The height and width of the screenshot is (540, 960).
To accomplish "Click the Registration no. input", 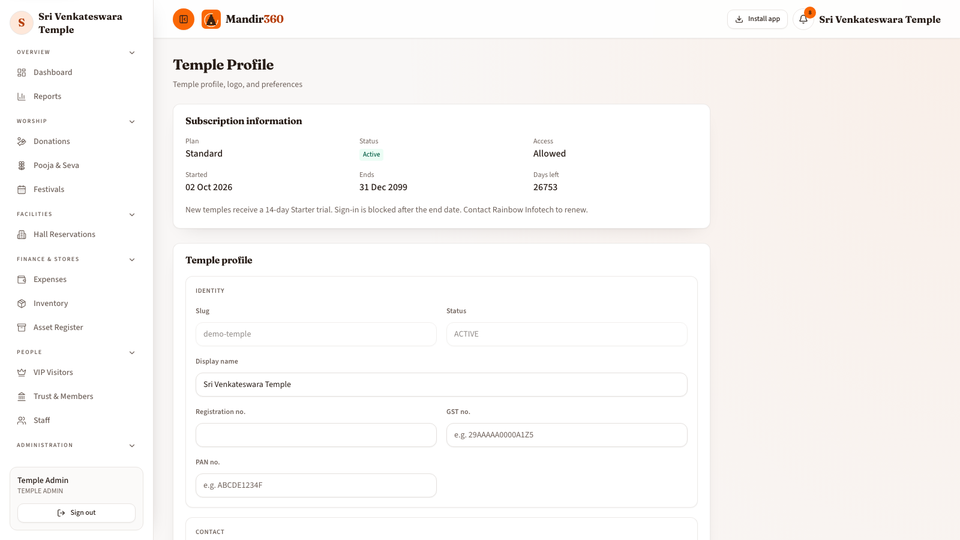I will pos(316,435).
